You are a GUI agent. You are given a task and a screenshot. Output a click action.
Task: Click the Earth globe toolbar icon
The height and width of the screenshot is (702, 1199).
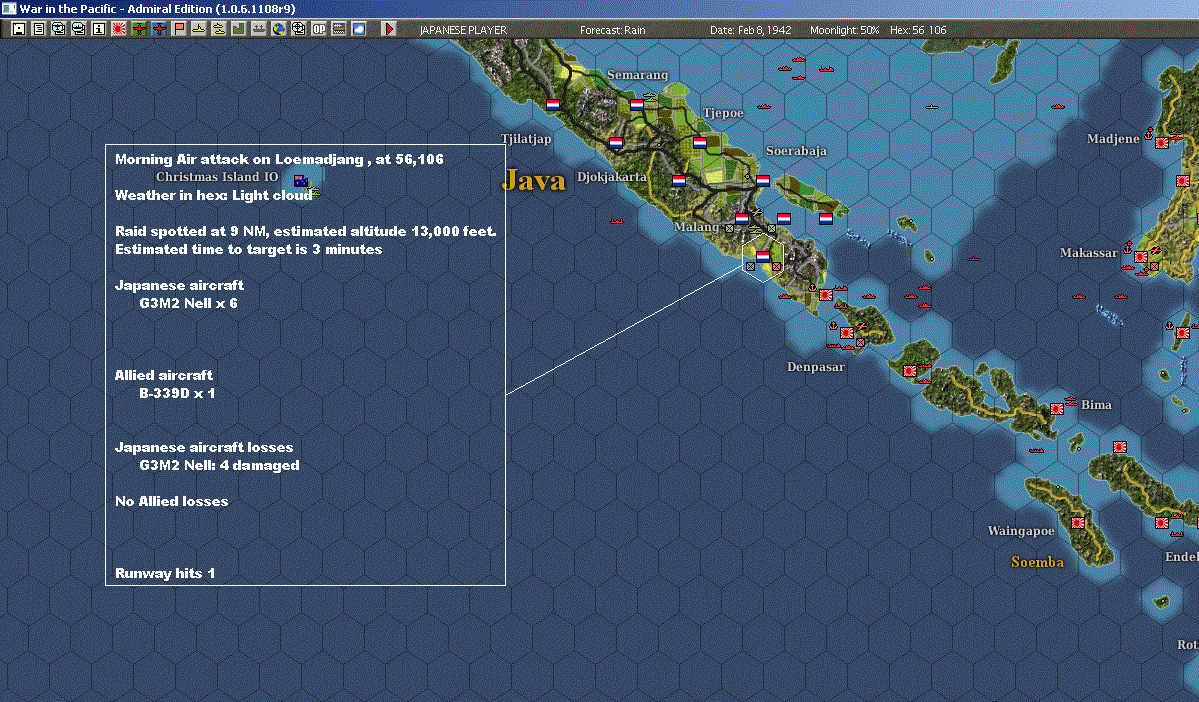278,29
